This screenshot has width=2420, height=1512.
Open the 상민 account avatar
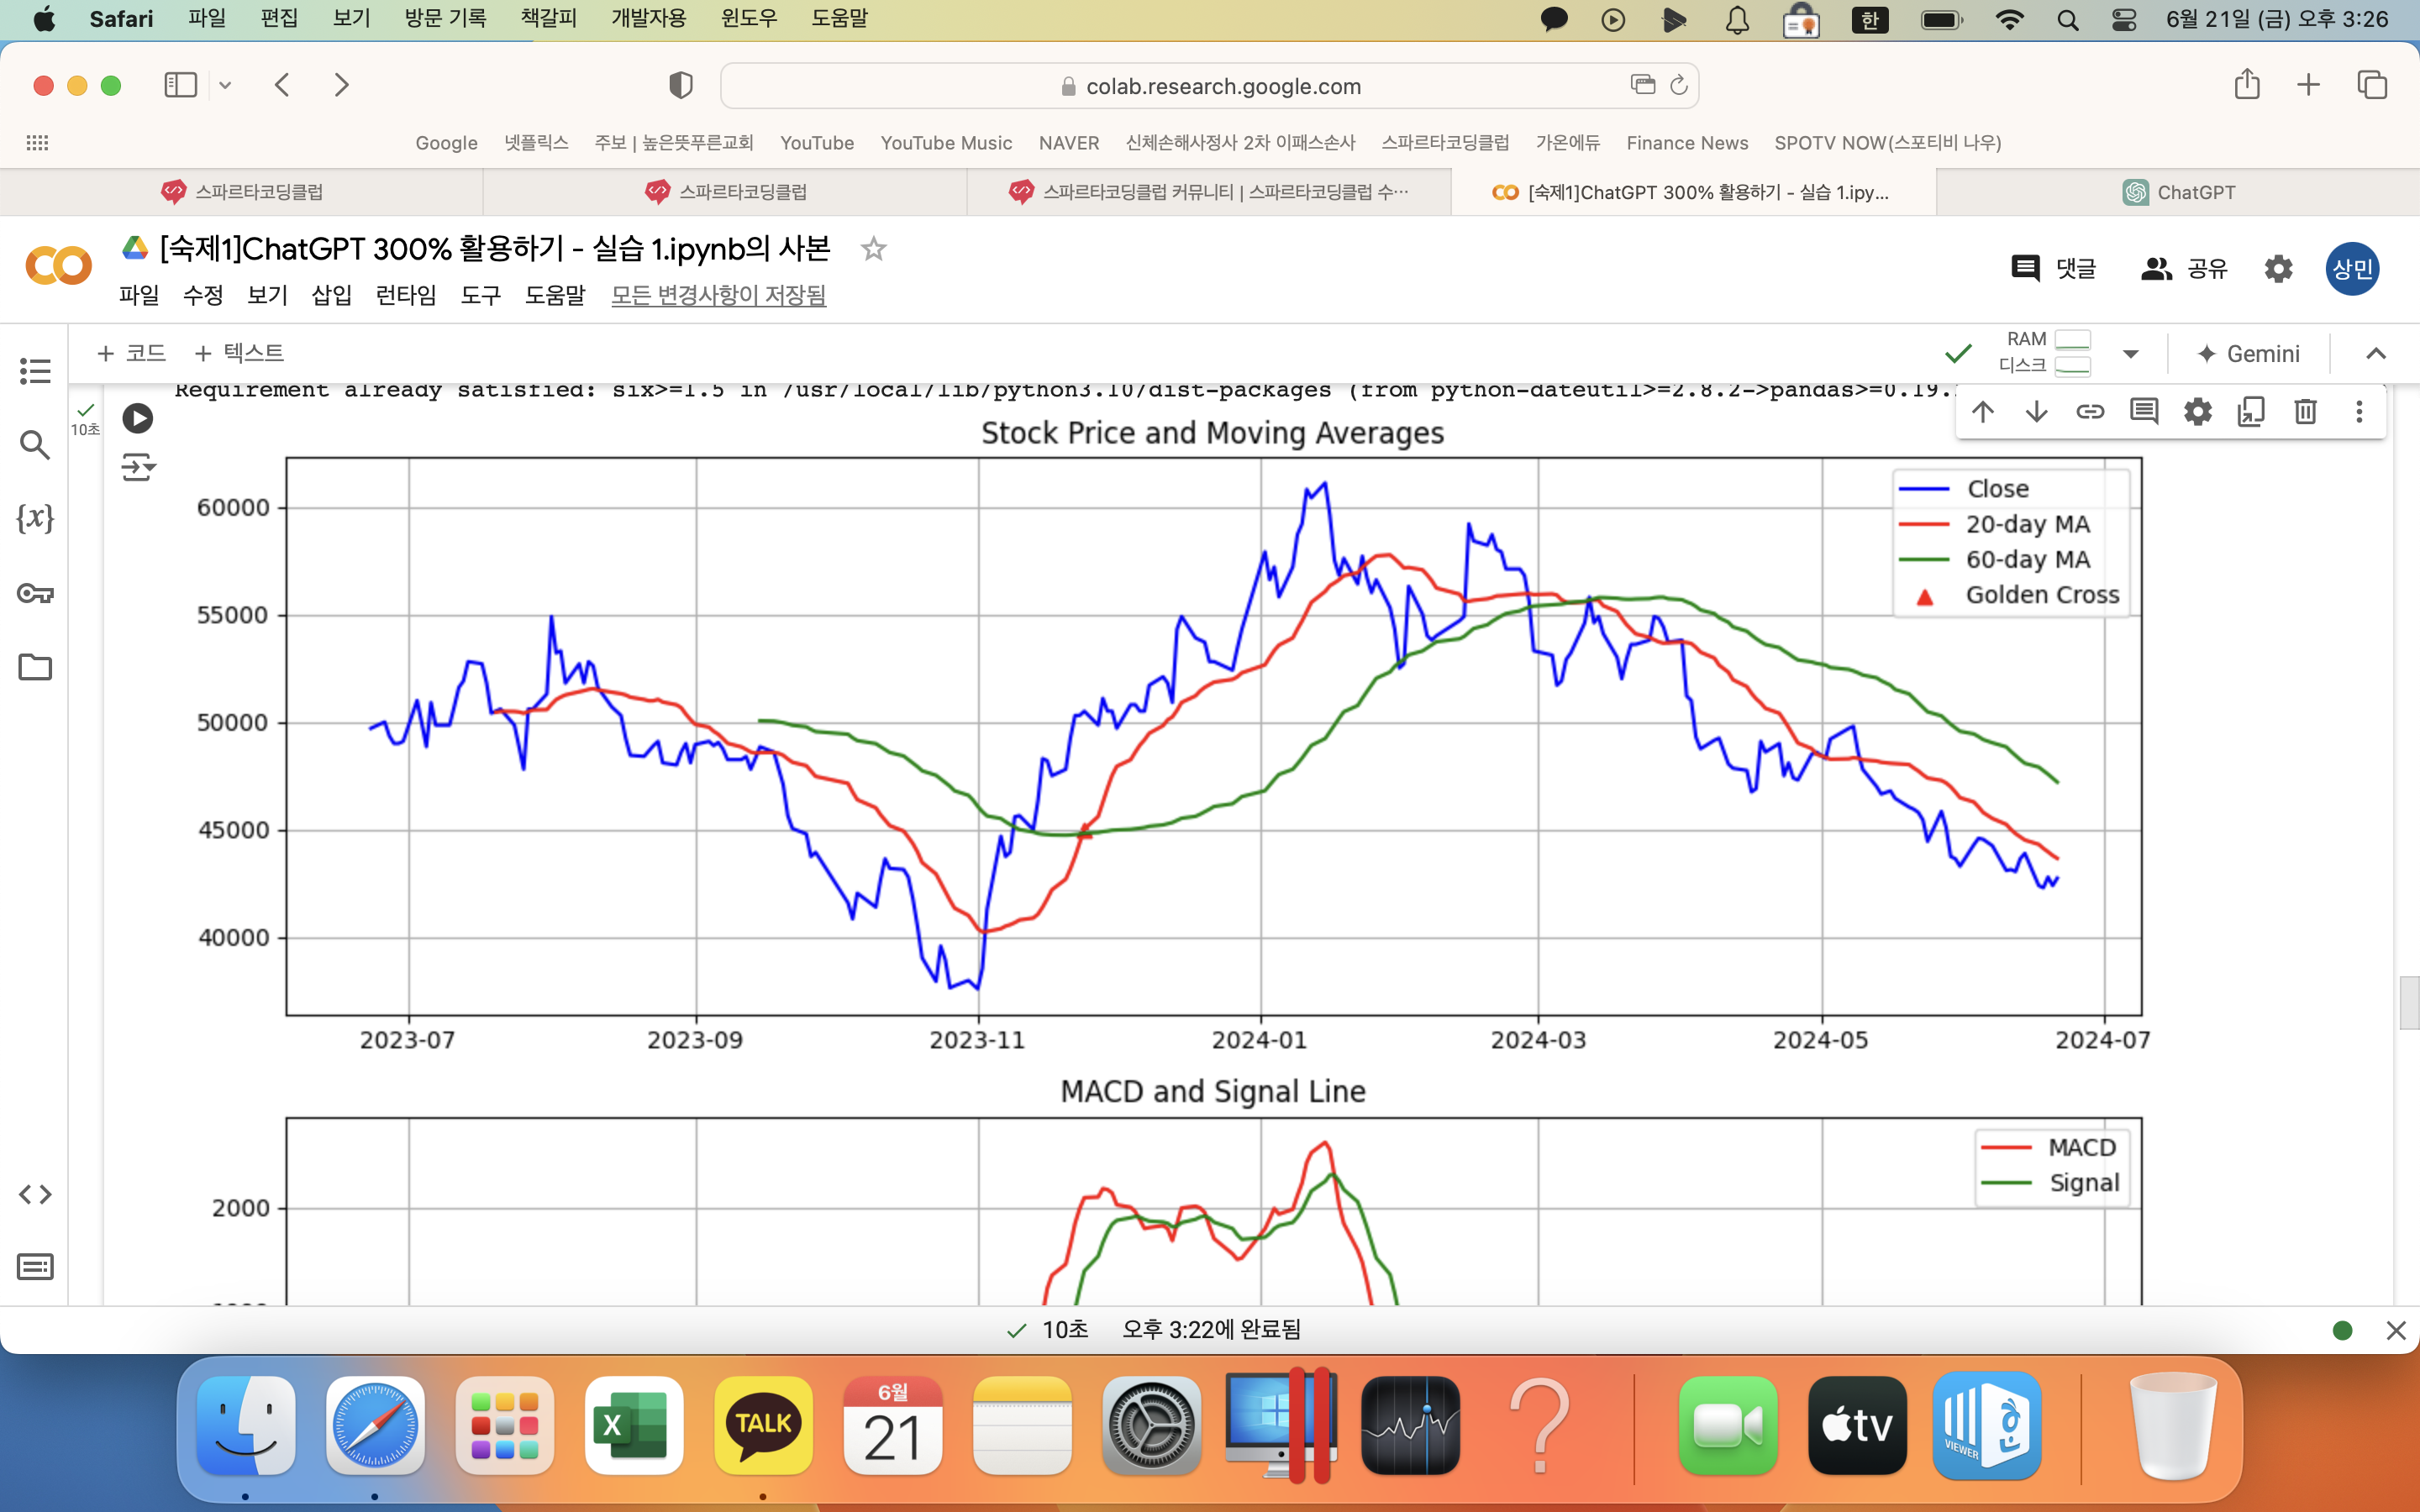[x=2352, y=268]
